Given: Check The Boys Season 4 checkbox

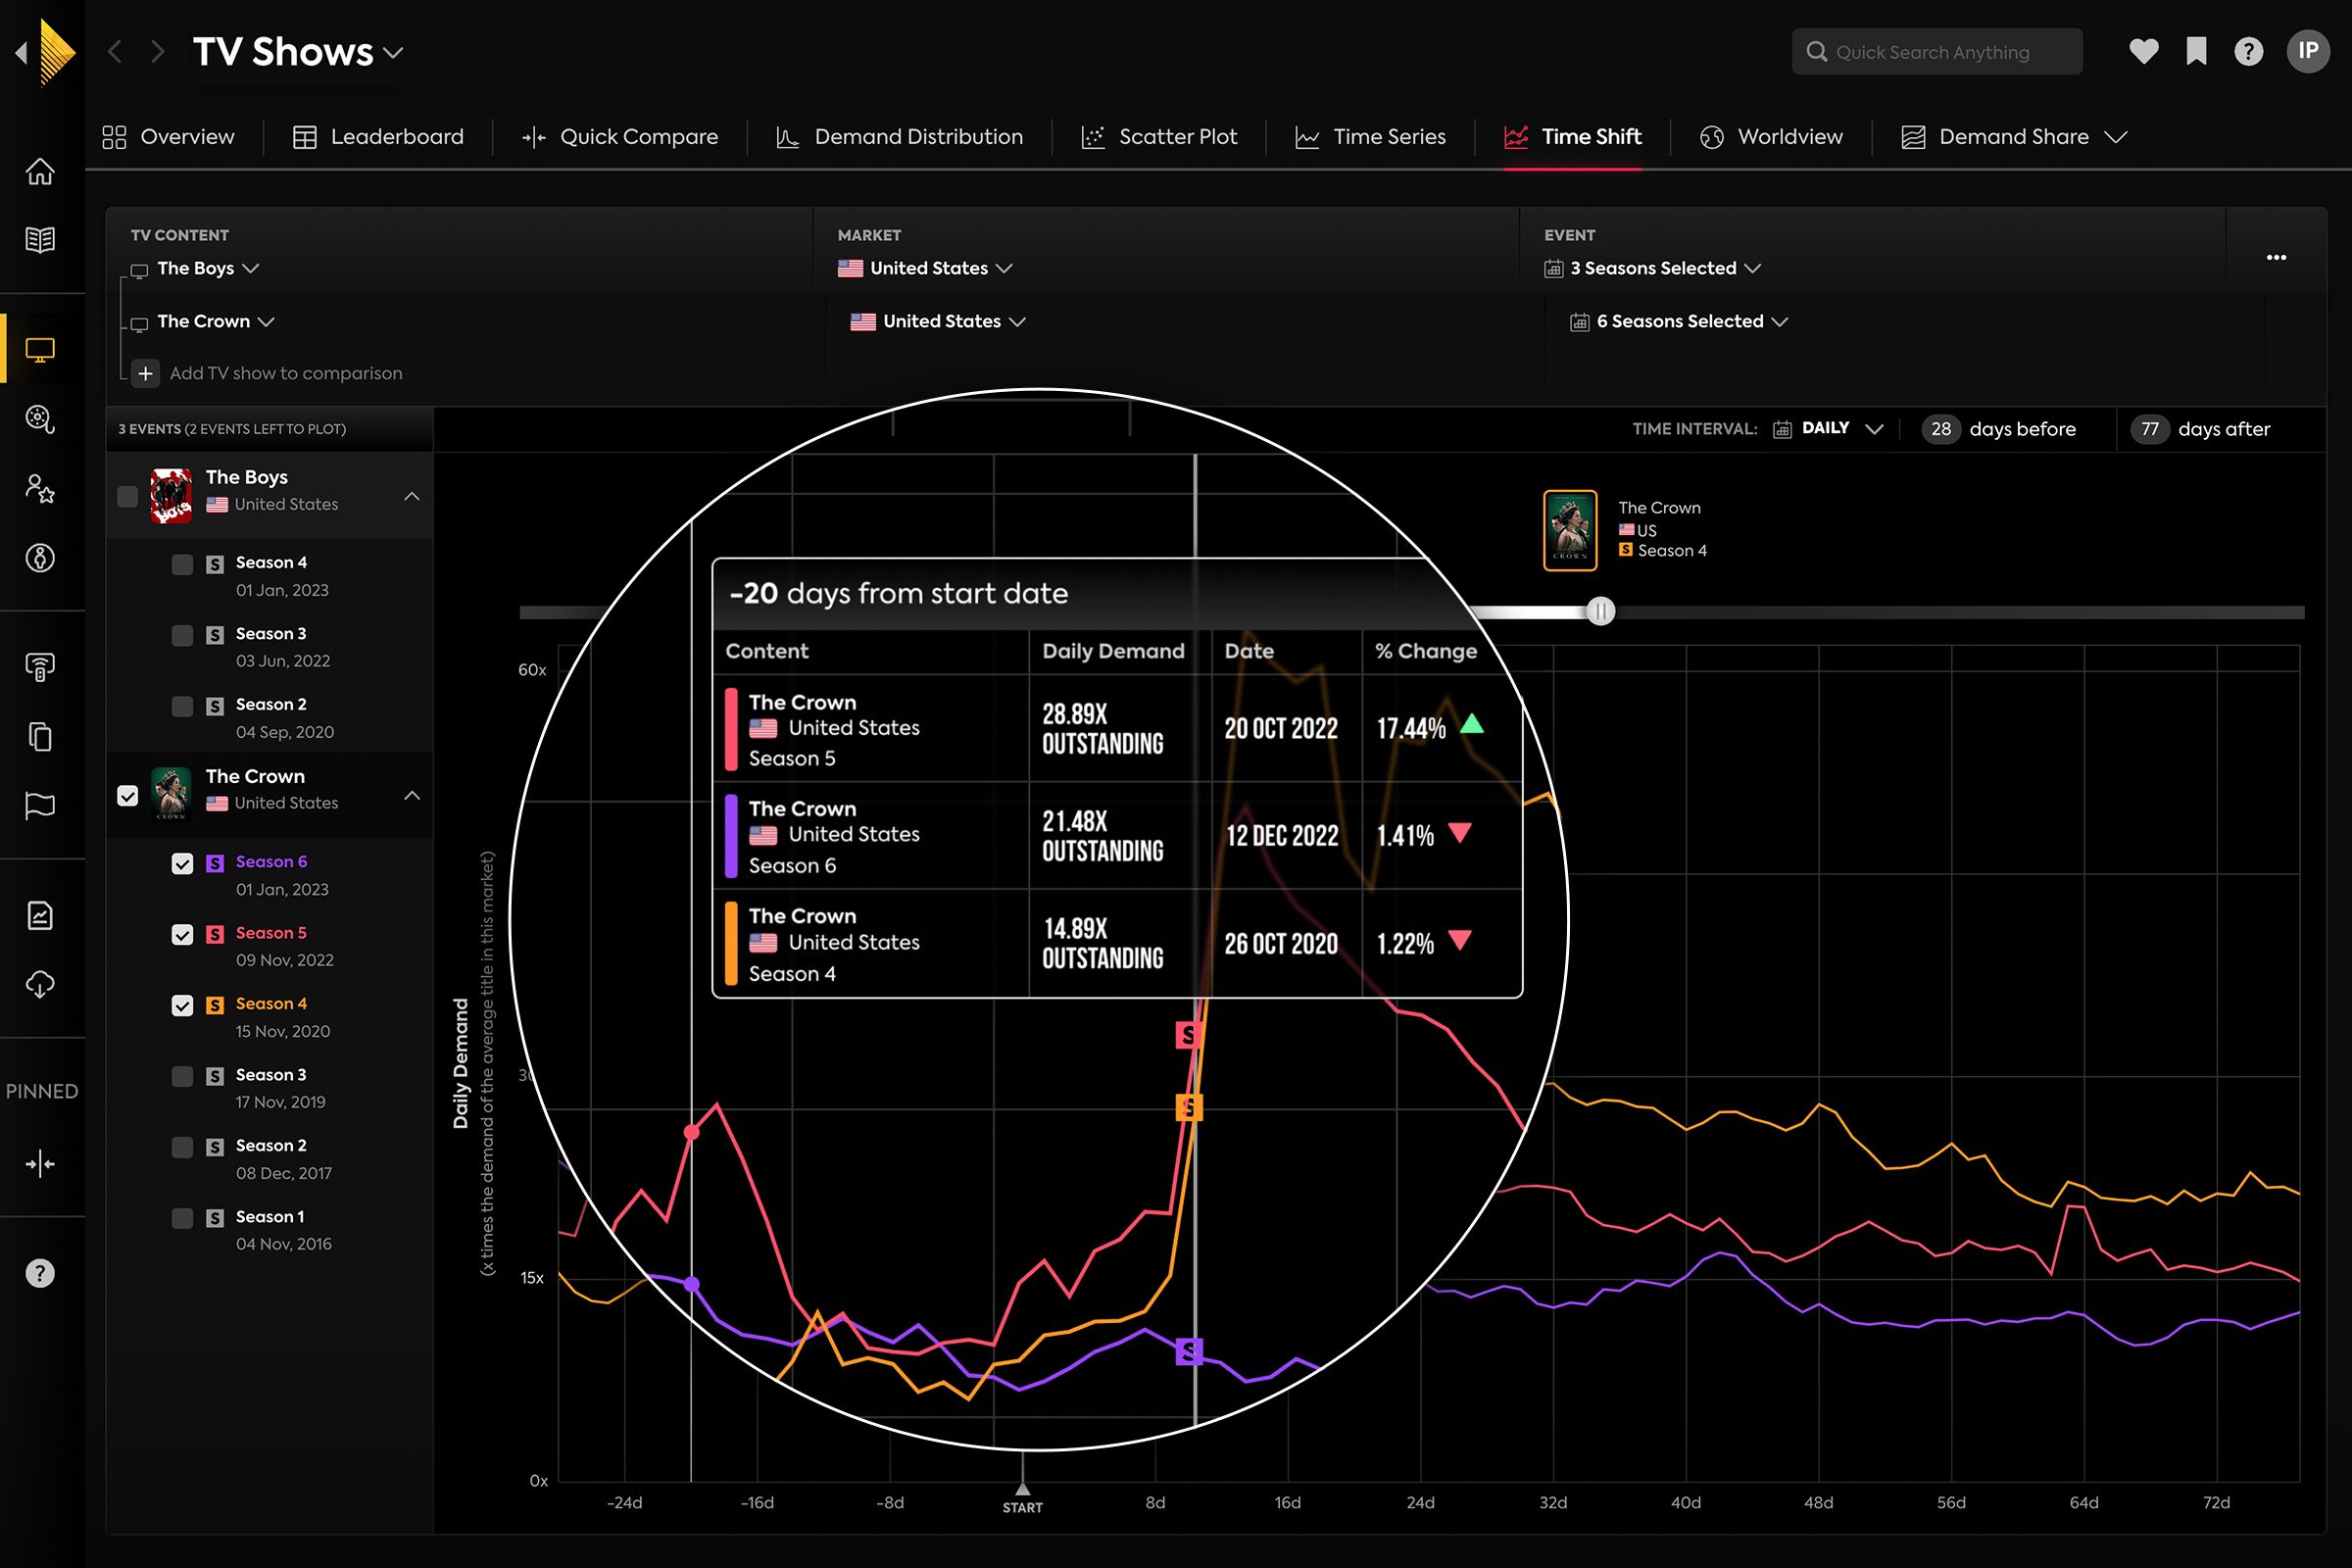Looking at the screenshot, I should [182, 565].
